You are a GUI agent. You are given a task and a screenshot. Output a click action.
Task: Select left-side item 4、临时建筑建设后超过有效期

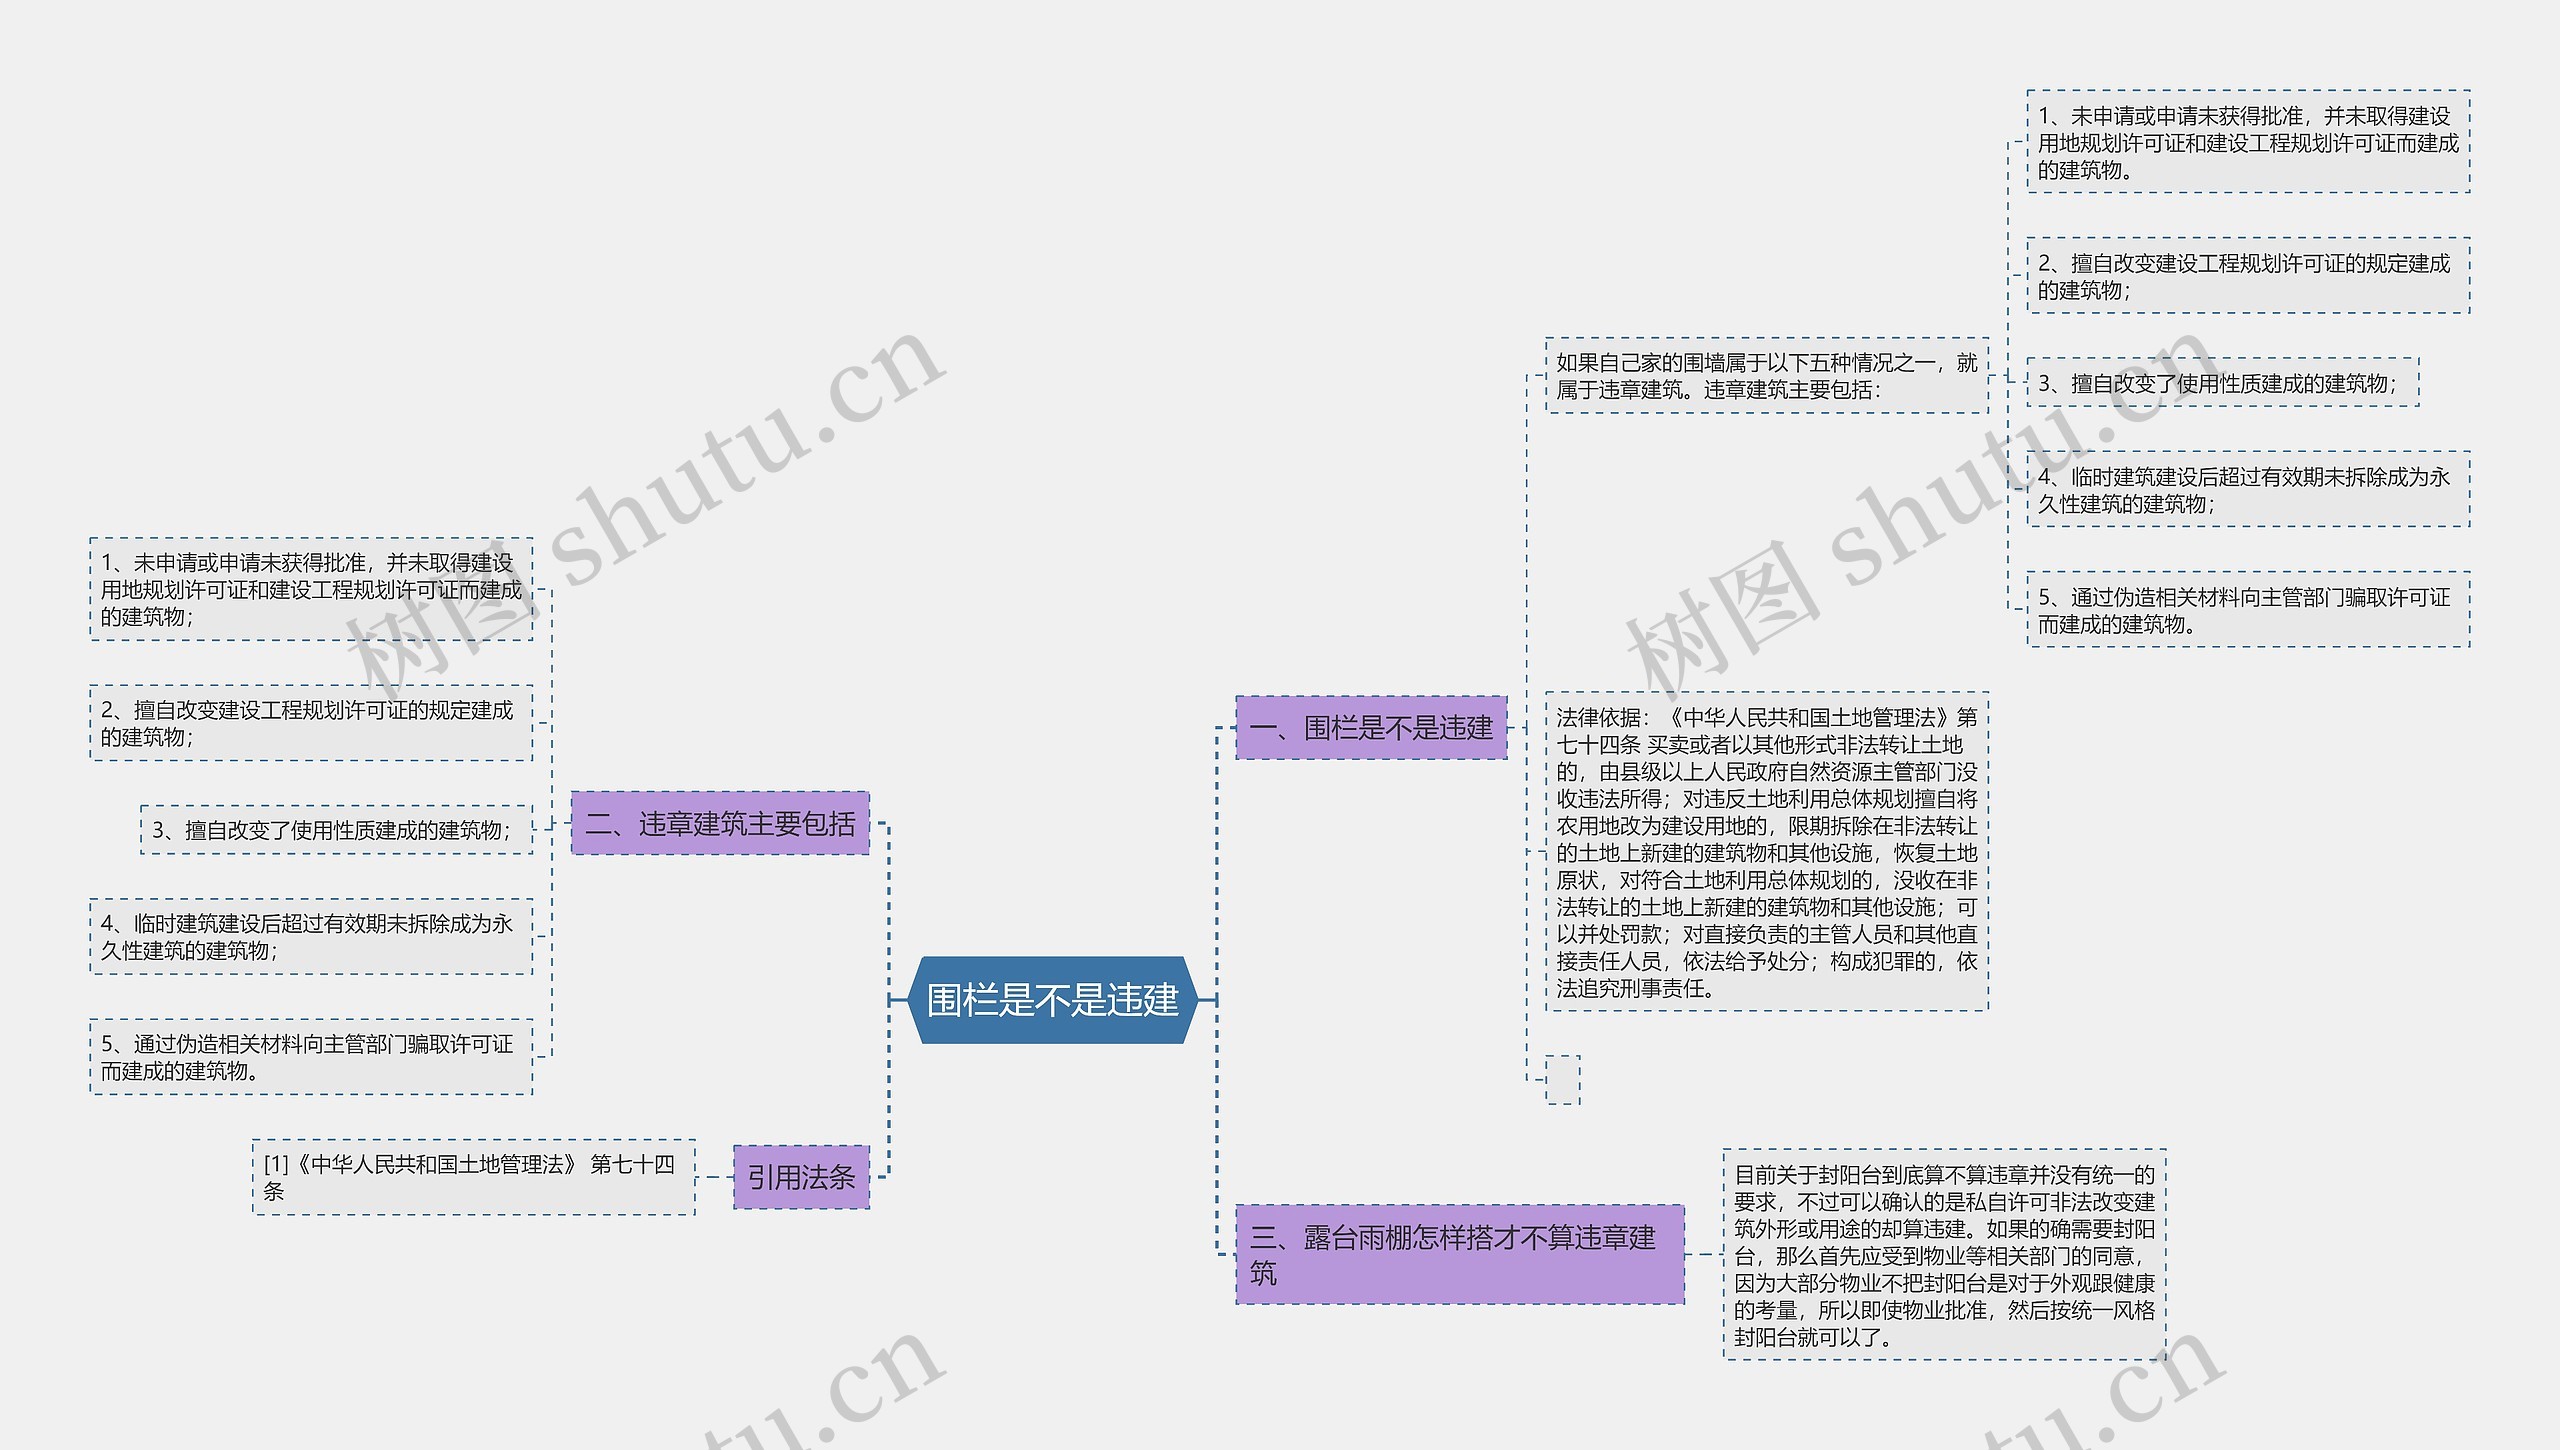[311, 936]
